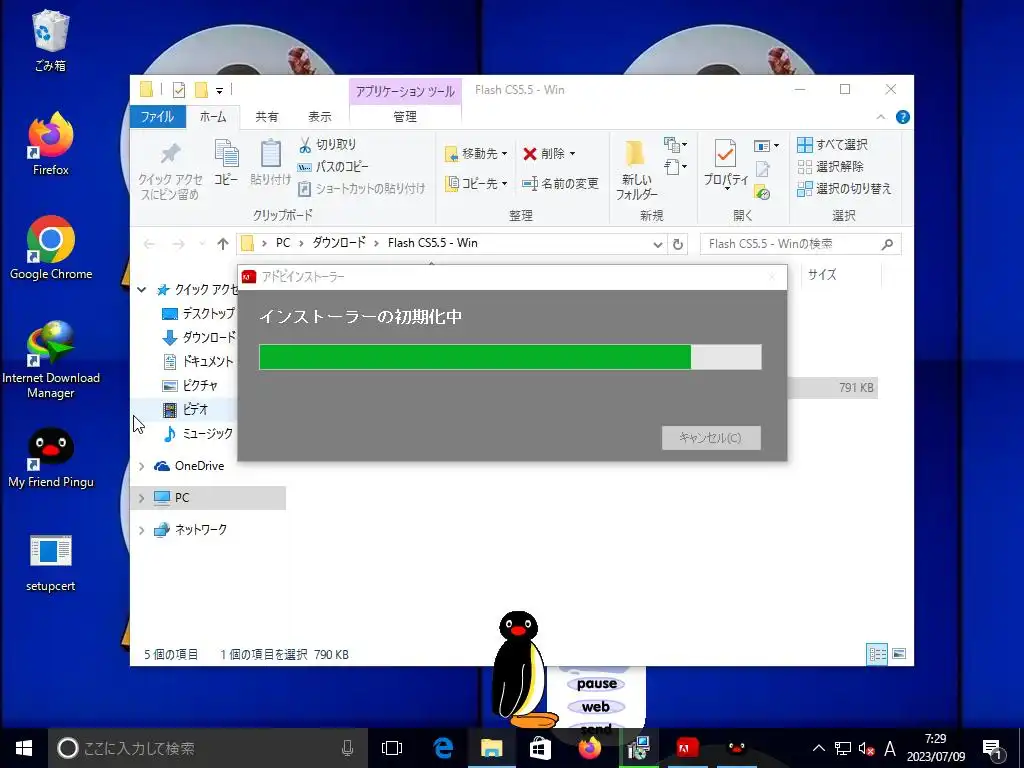This screenshot has width=1024, height=768.
Task: Switch to large icons view button
Action: coord(899,654)
